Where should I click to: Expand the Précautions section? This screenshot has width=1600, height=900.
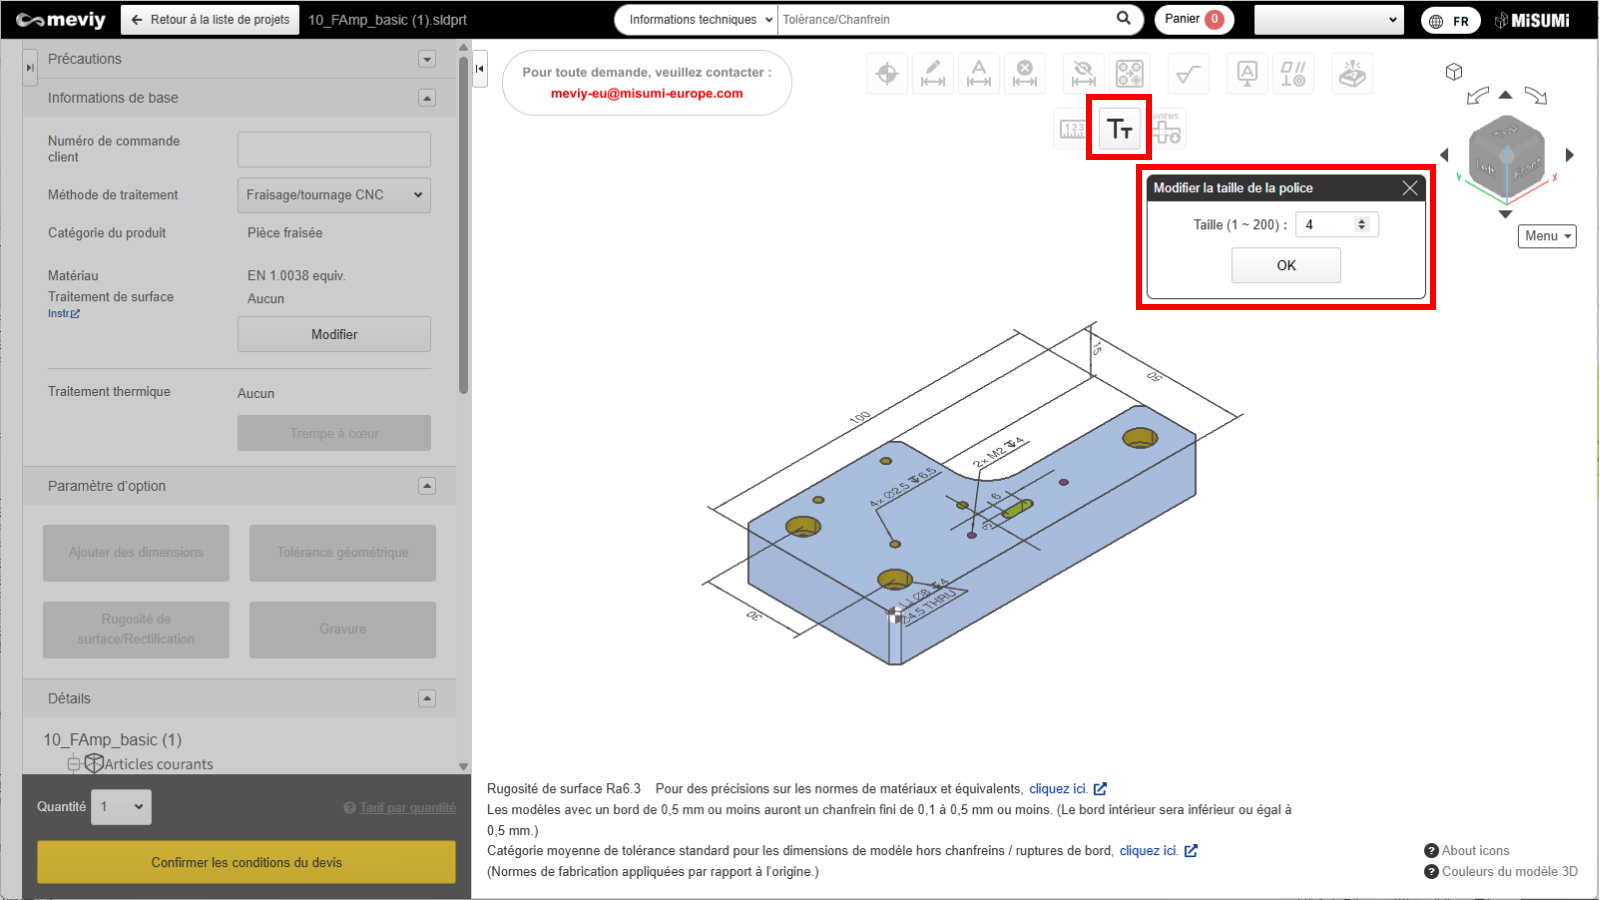(x=427, y=59)
